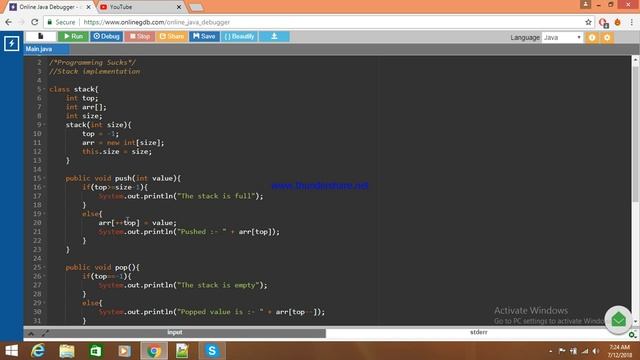Screen dimensions: 640x360
Task: Fold the if block at line 26
Action: tap(44, 276)
